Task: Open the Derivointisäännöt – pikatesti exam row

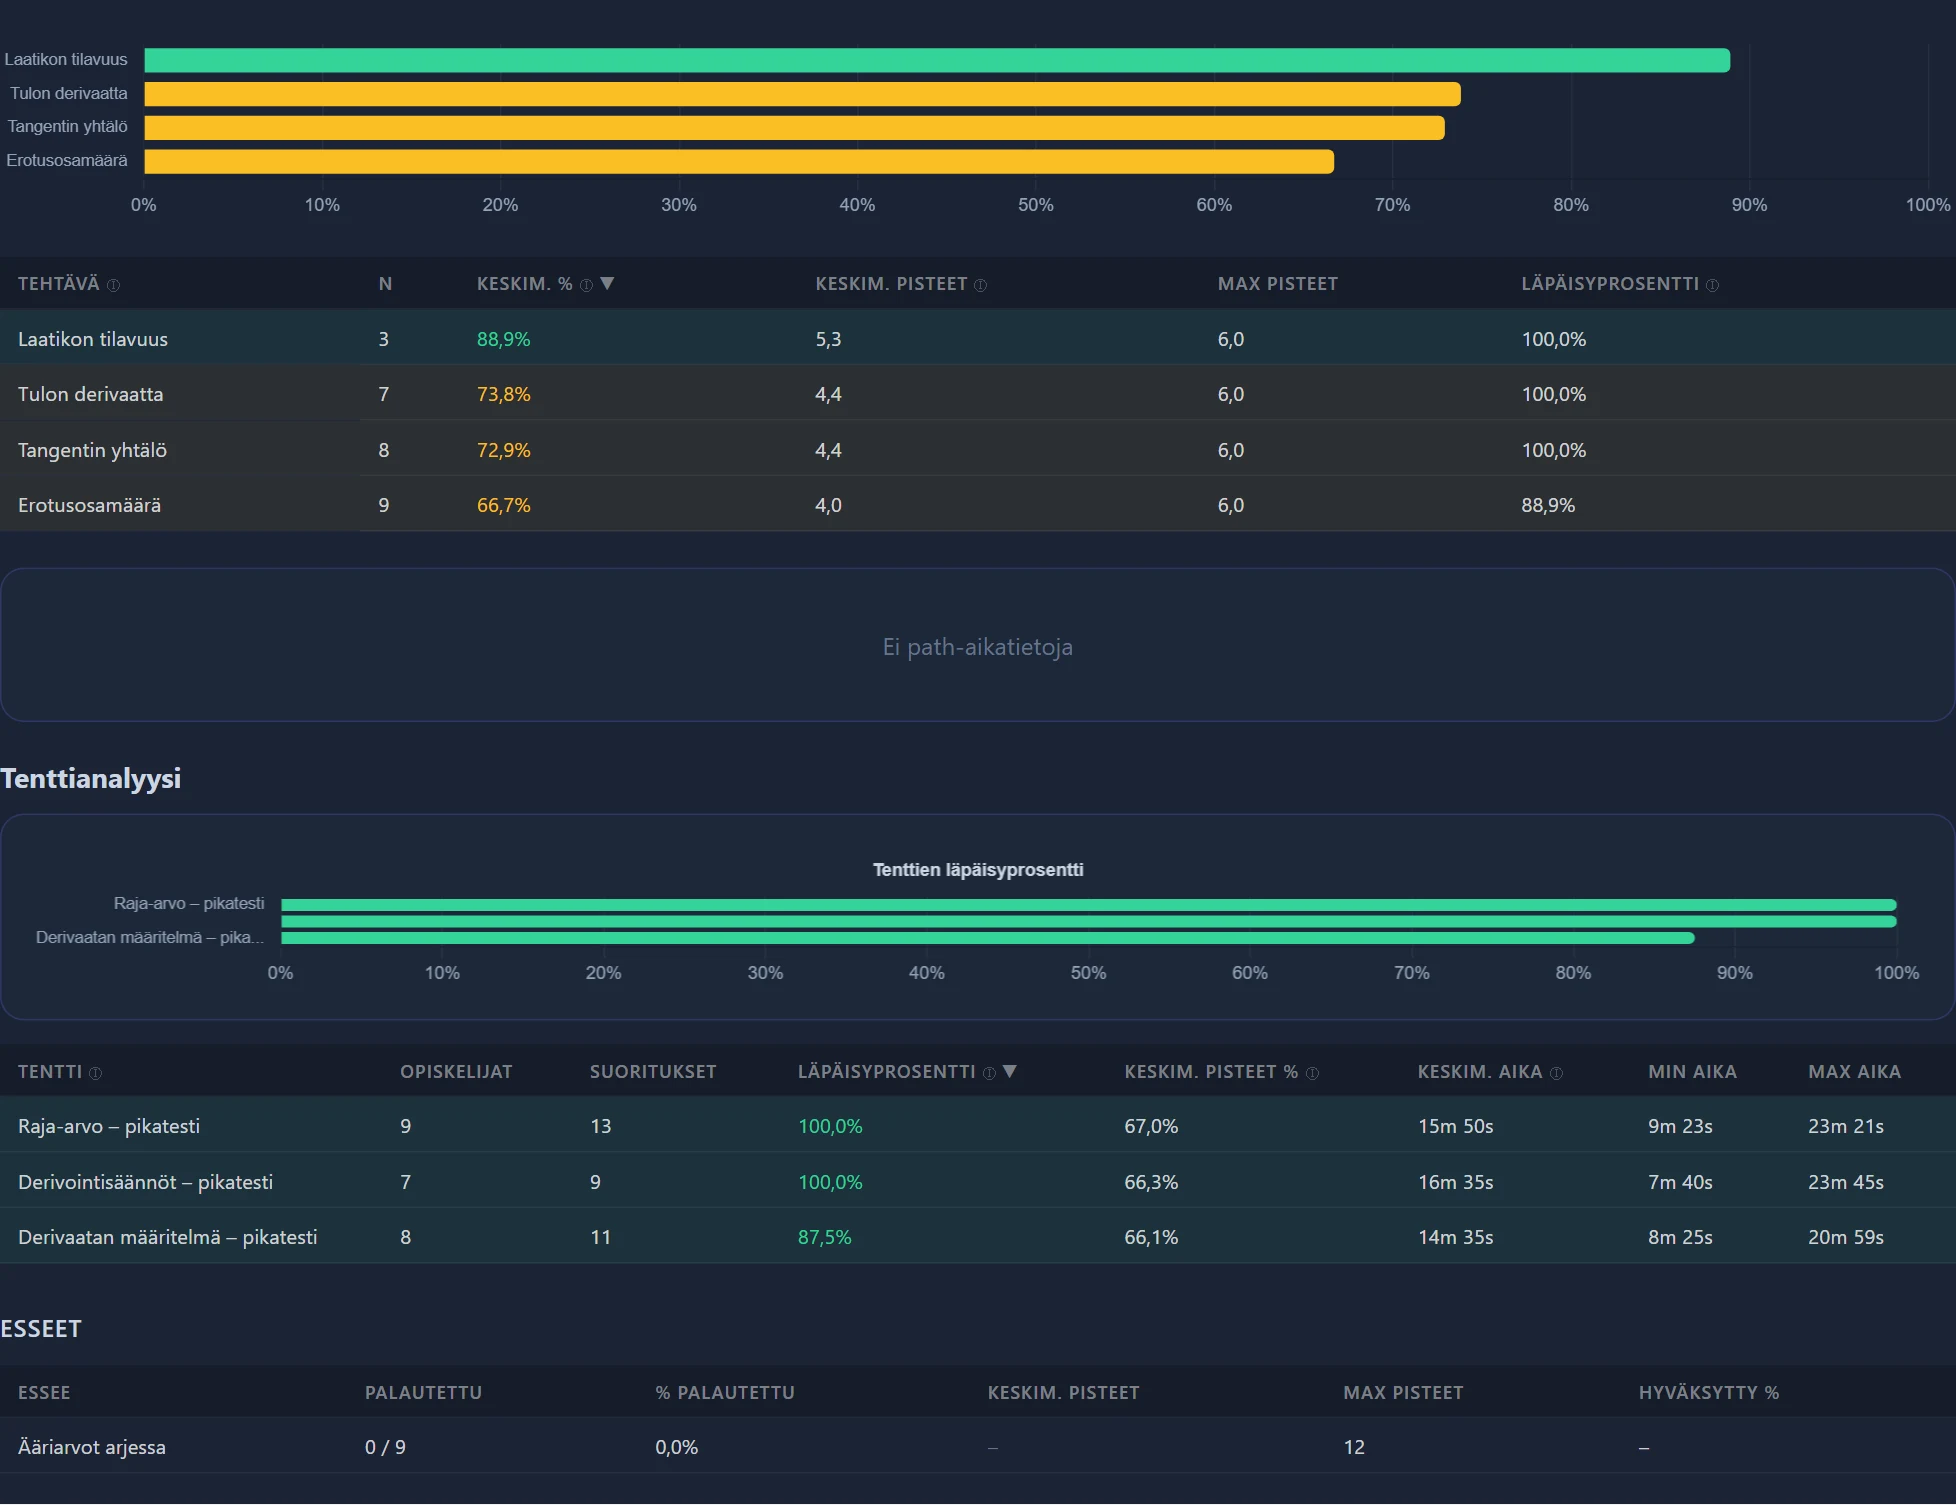Action: [978, 1182]
